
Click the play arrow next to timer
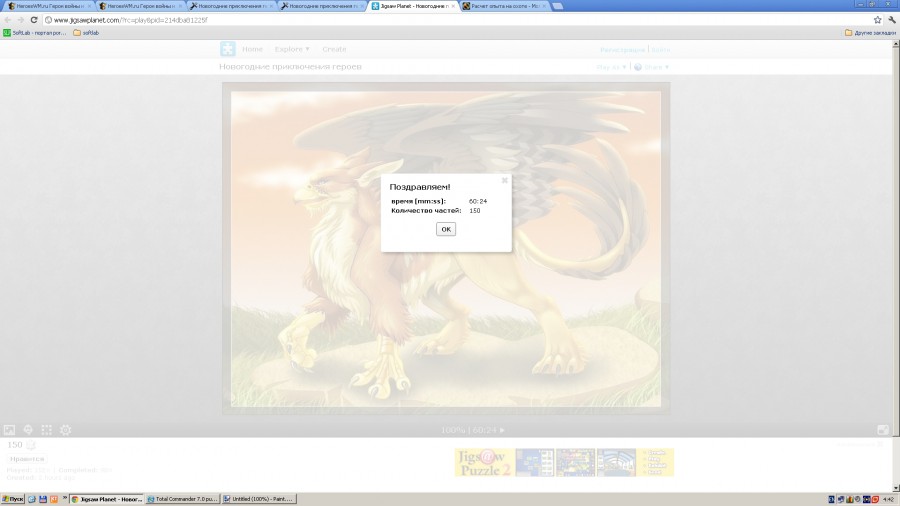click(x=503, y=430)
